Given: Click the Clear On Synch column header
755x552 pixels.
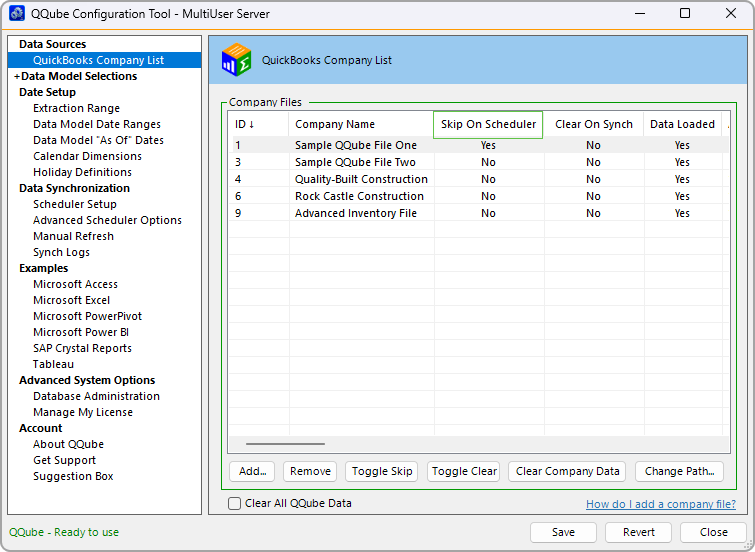Looking at the screenshot, I should [594, 124].
